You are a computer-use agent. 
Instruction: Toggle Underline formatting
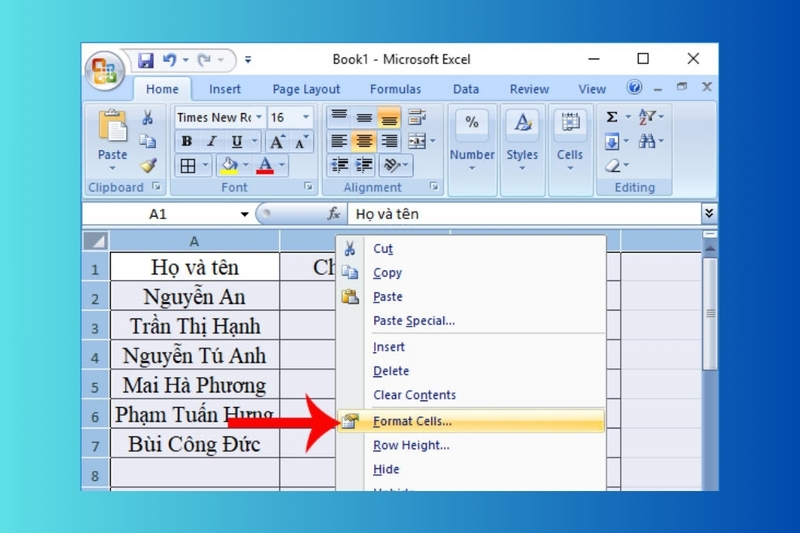pos(236,141)
